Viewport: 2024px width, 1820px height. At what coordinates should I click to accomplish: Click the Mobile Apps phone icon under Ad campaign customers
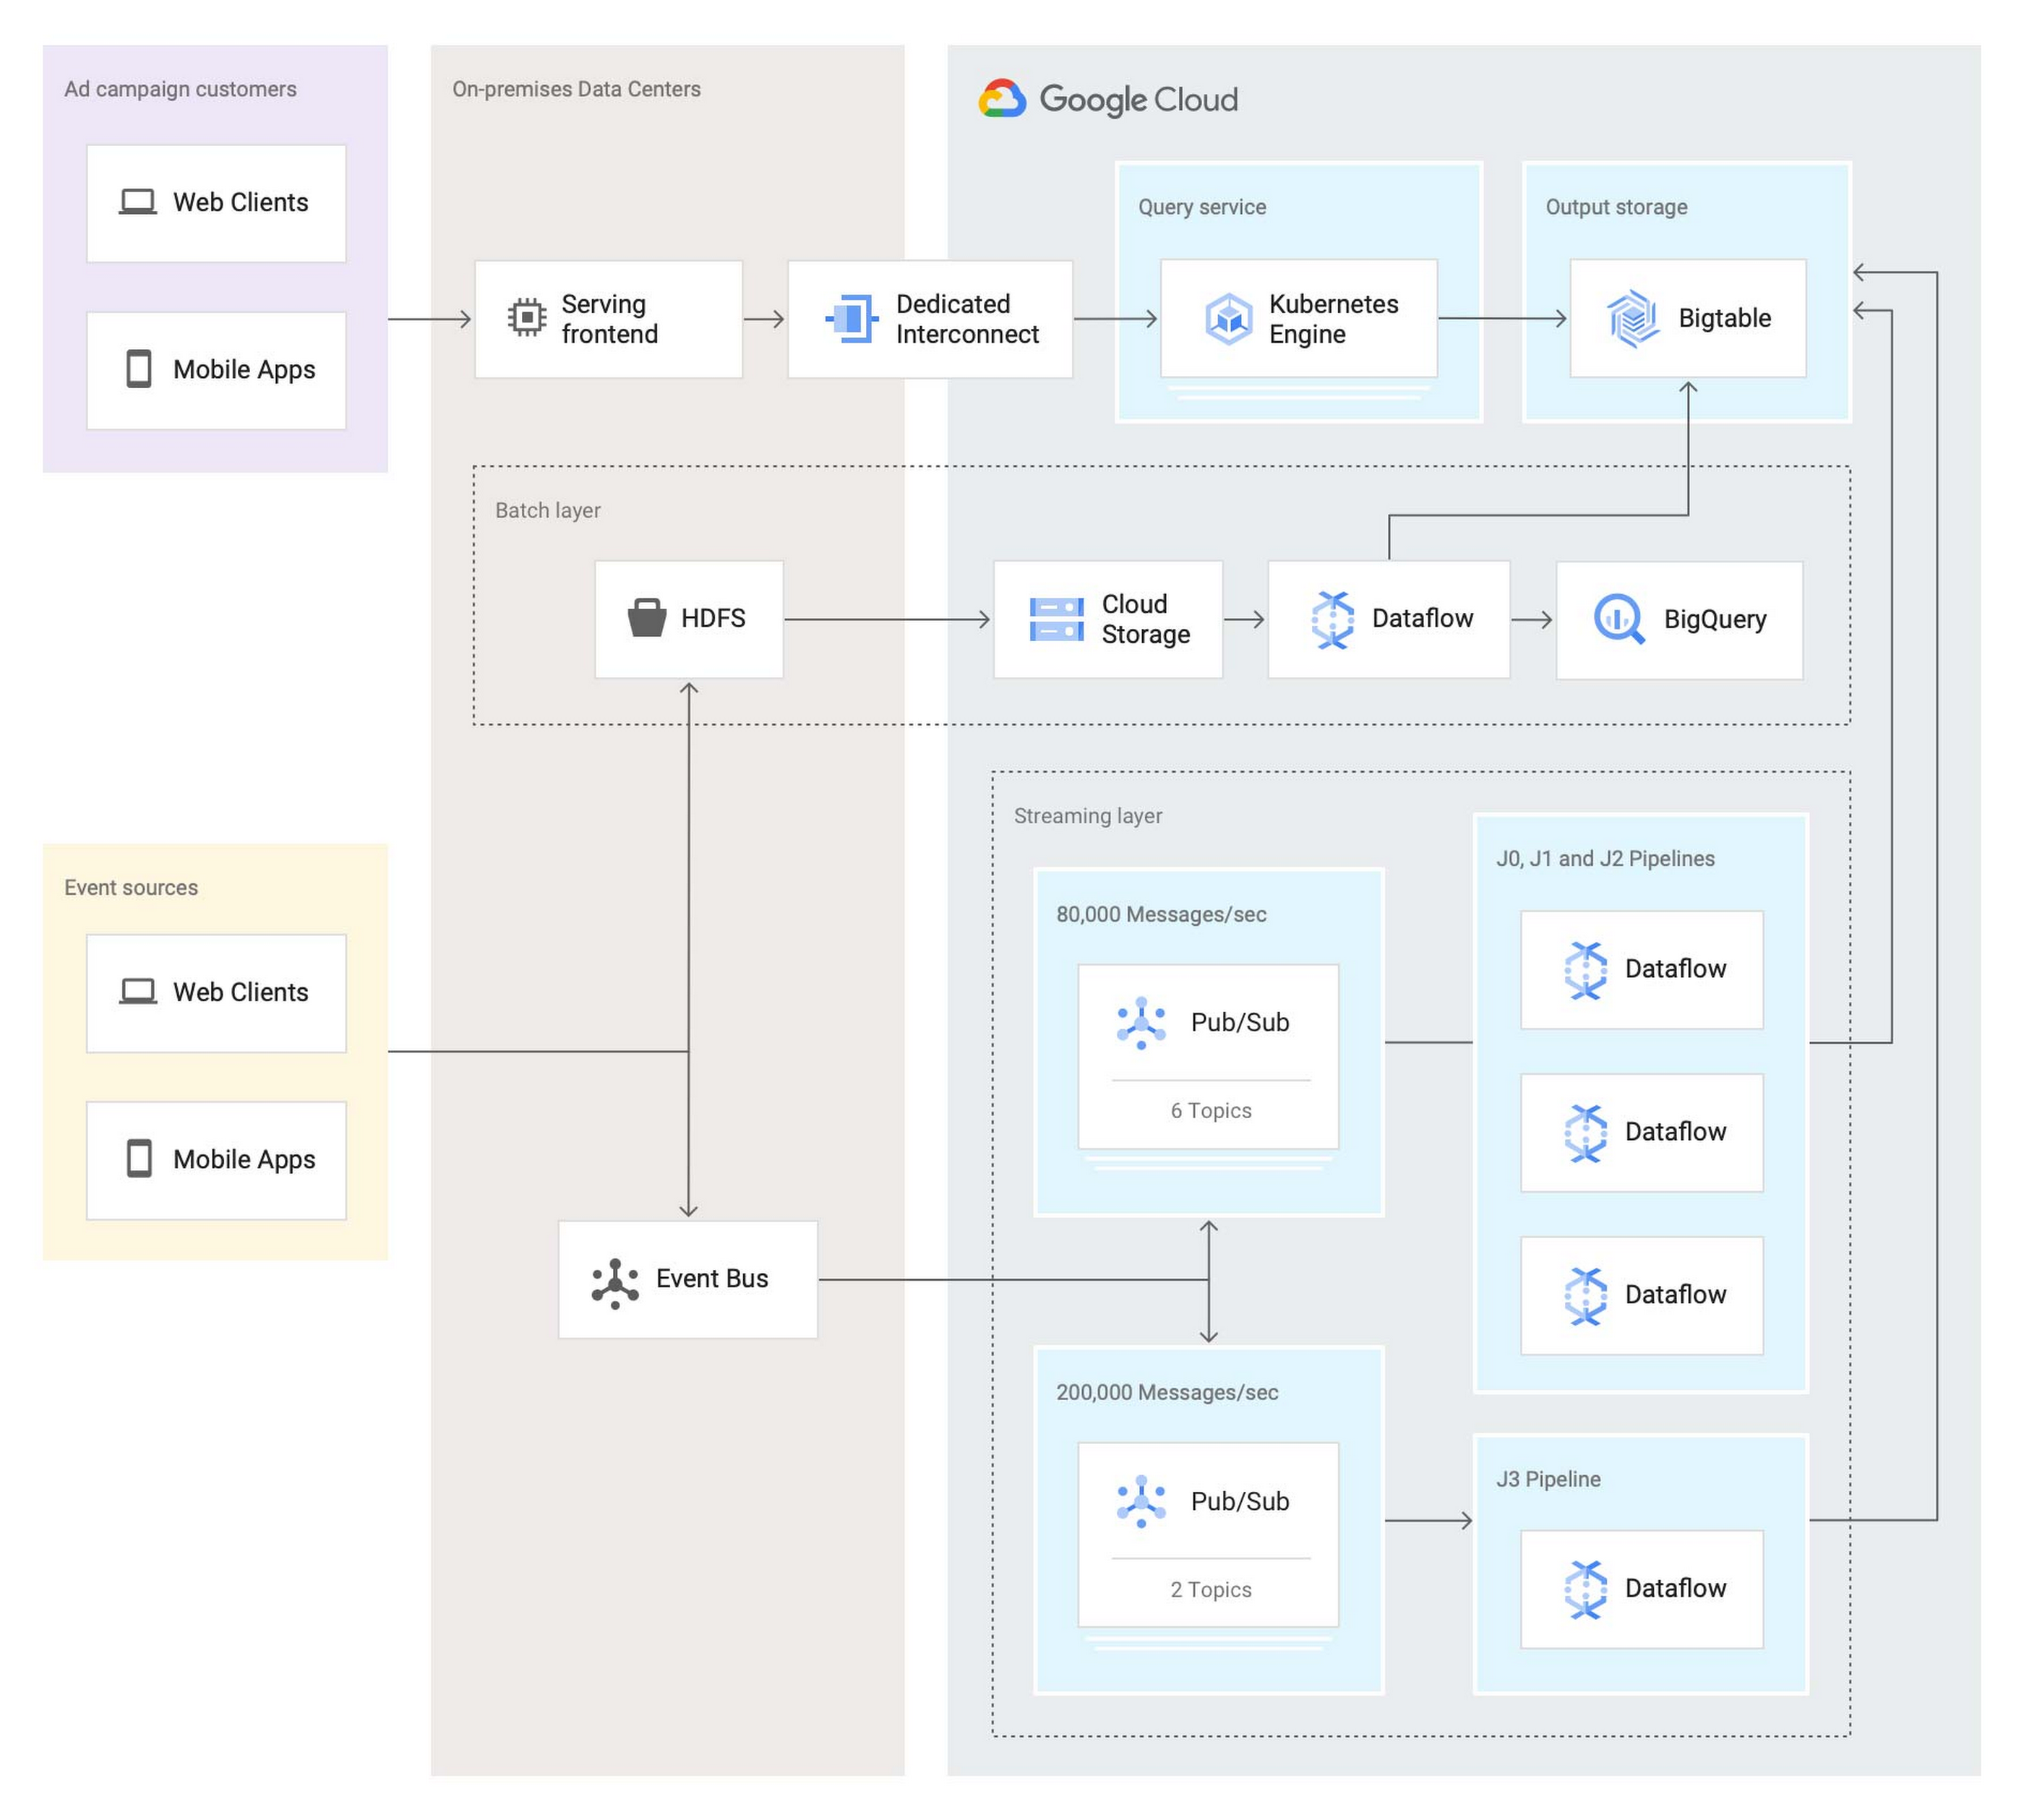(137, 369)
